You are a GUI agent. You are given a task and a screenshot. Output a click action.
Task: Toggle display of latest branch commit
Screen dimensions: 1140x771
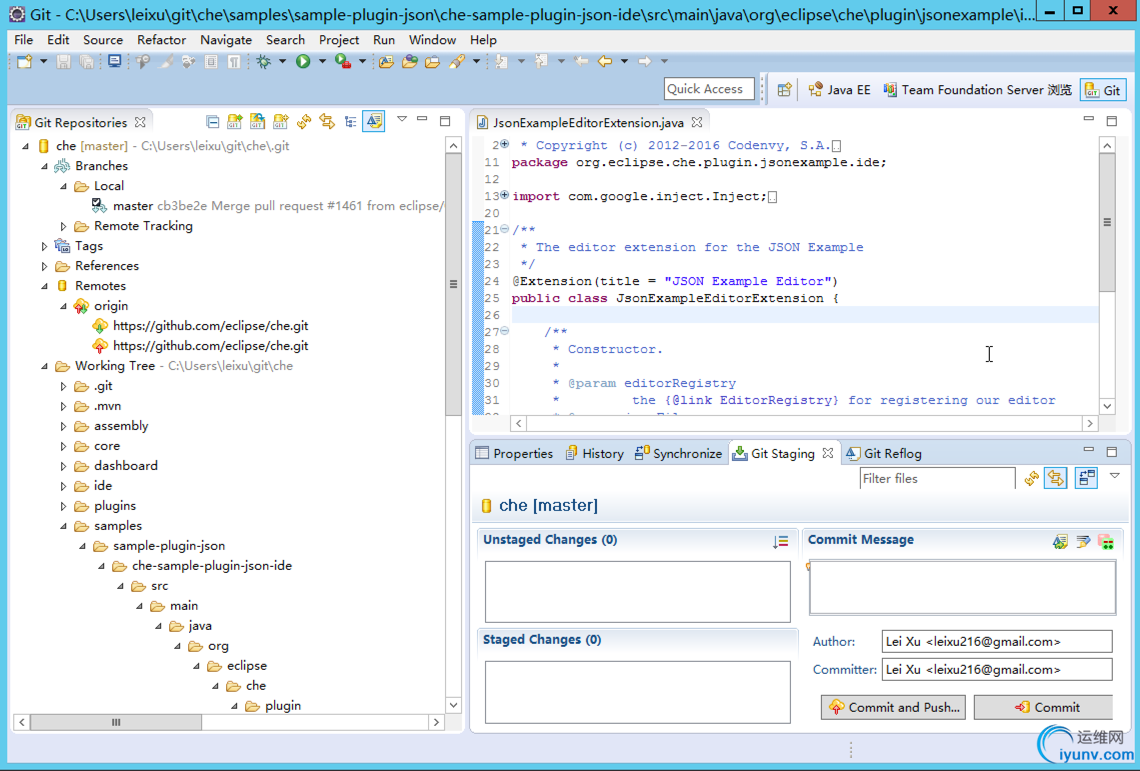374,121
